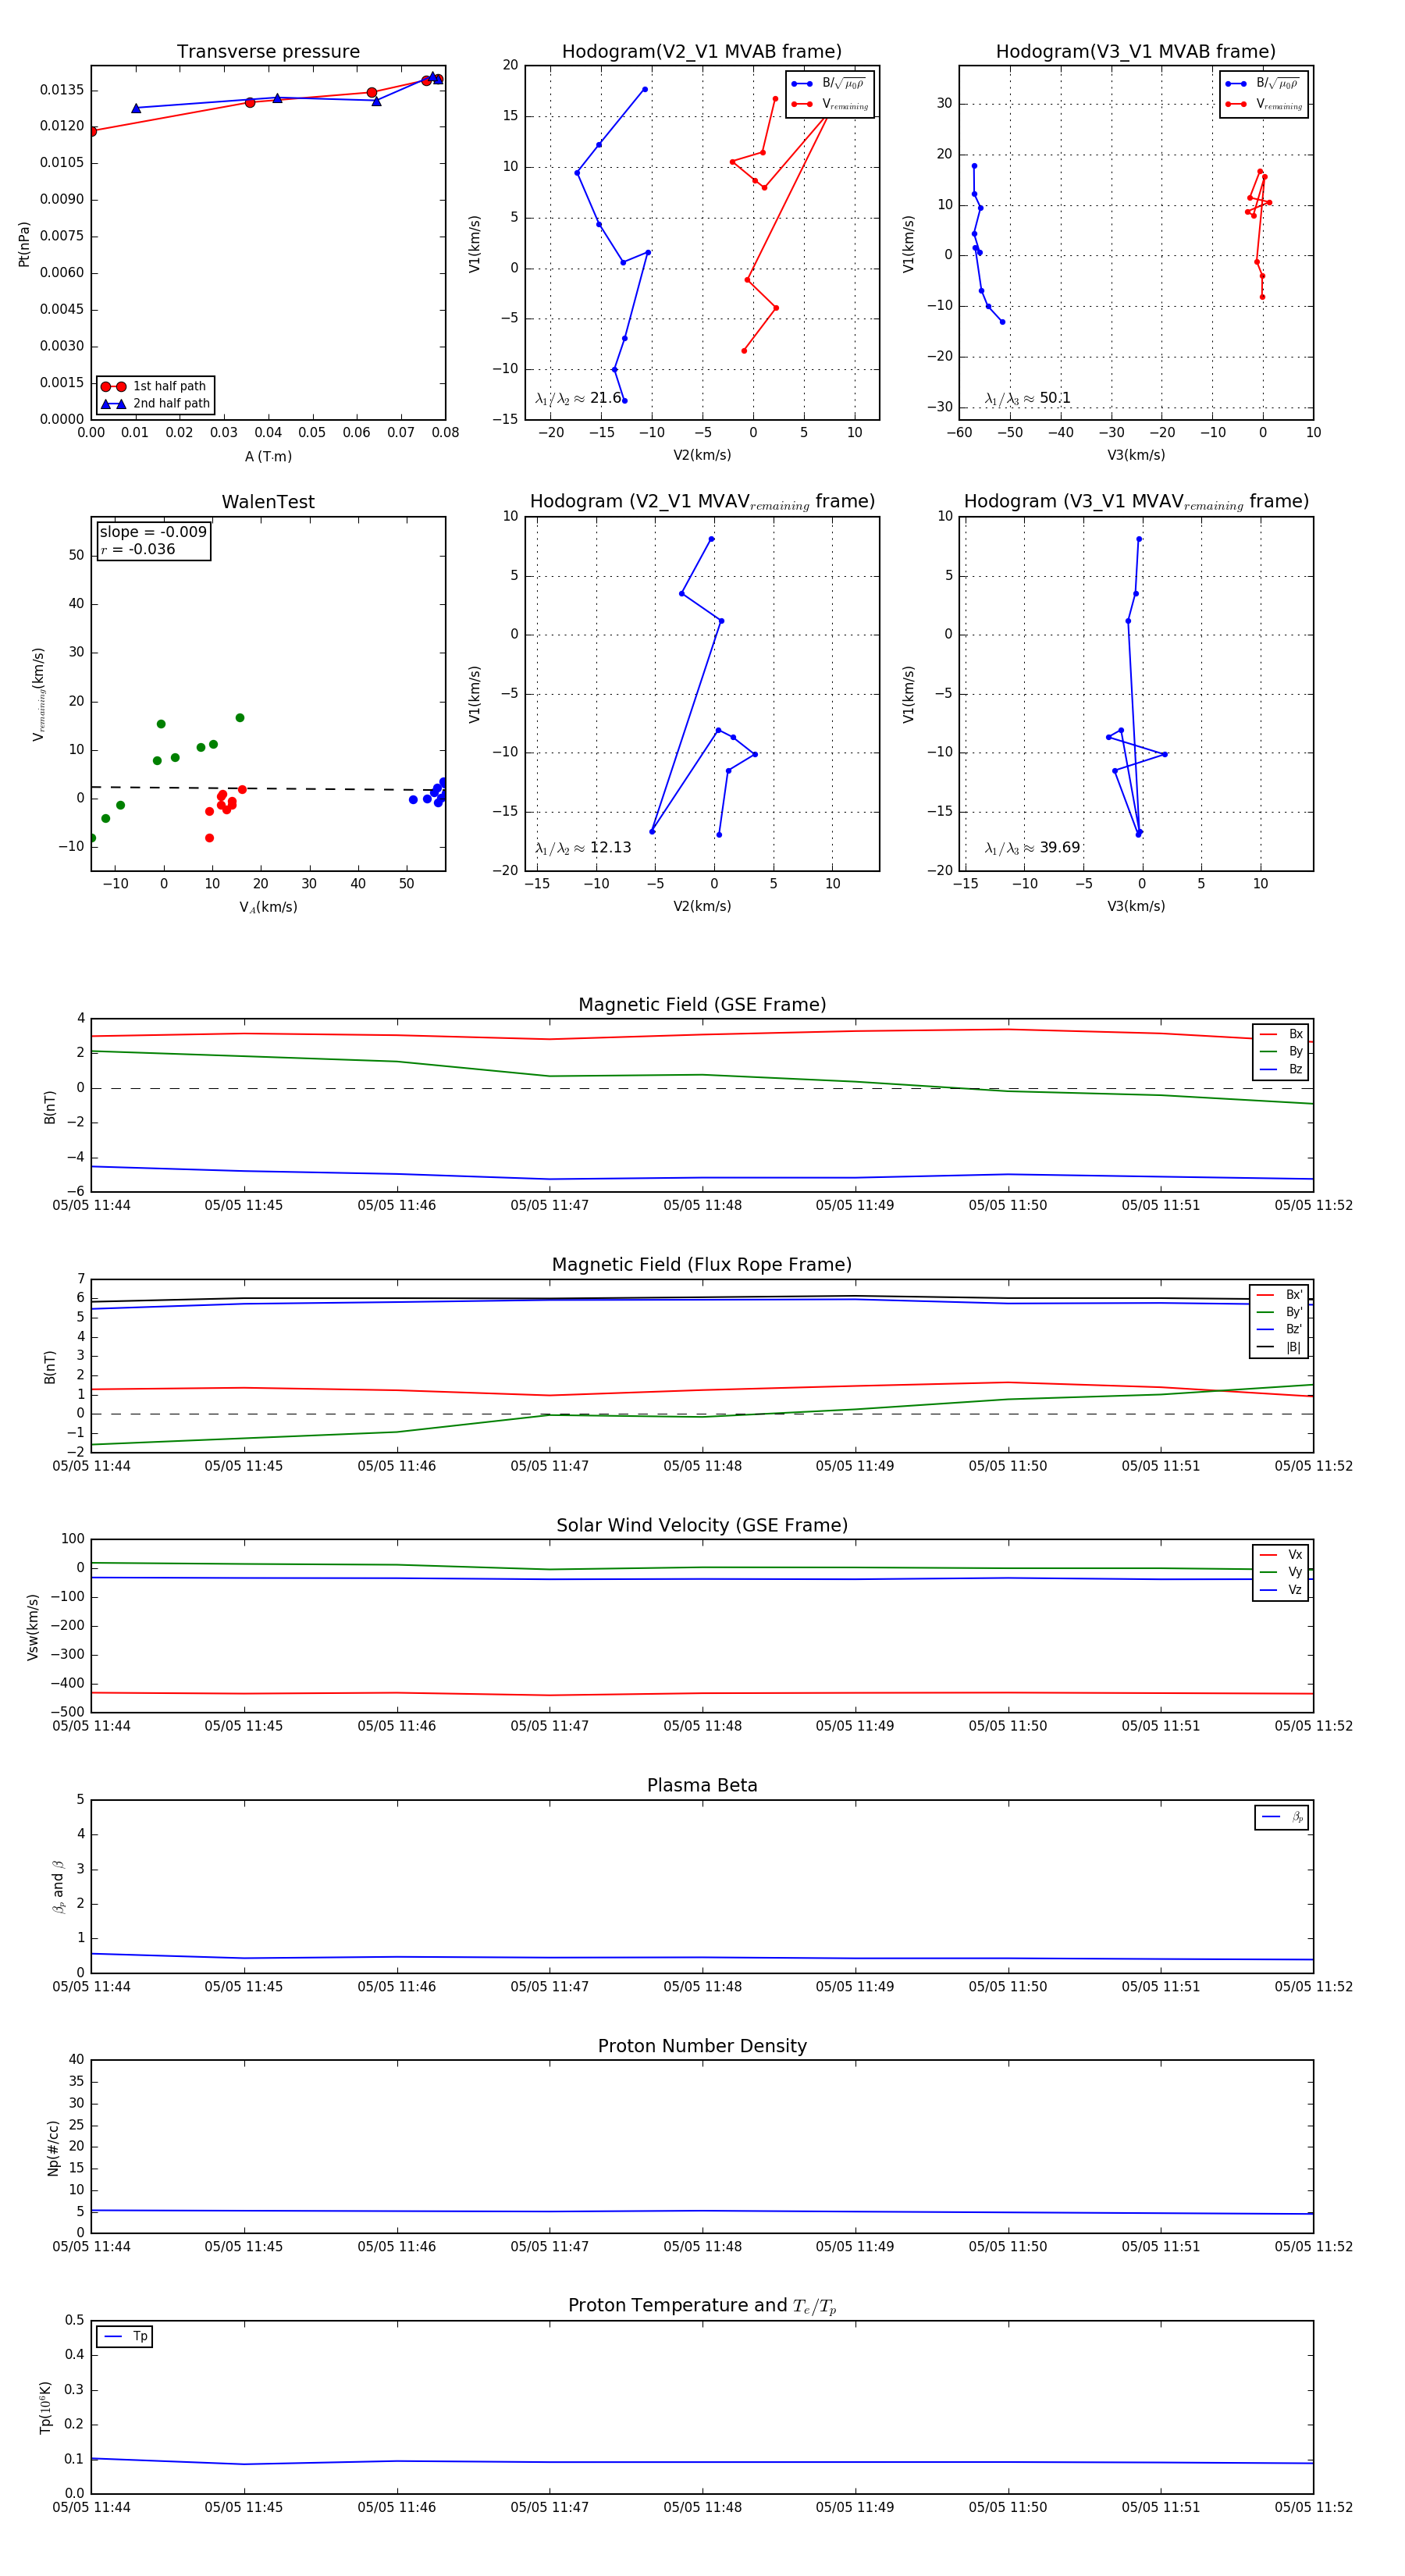Click the "λ1/λ3 ≈ 50.1" annotation
The image size is (1405, 2576).
point(1027,398)
